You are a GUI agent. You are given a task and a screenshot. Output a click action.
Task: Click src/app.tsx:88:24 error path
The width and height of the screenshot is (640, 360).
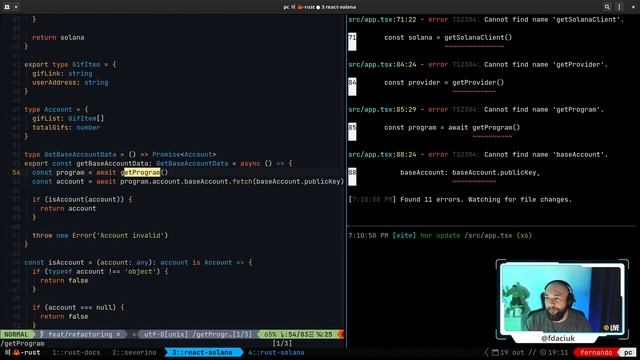[x=382, y=154]
